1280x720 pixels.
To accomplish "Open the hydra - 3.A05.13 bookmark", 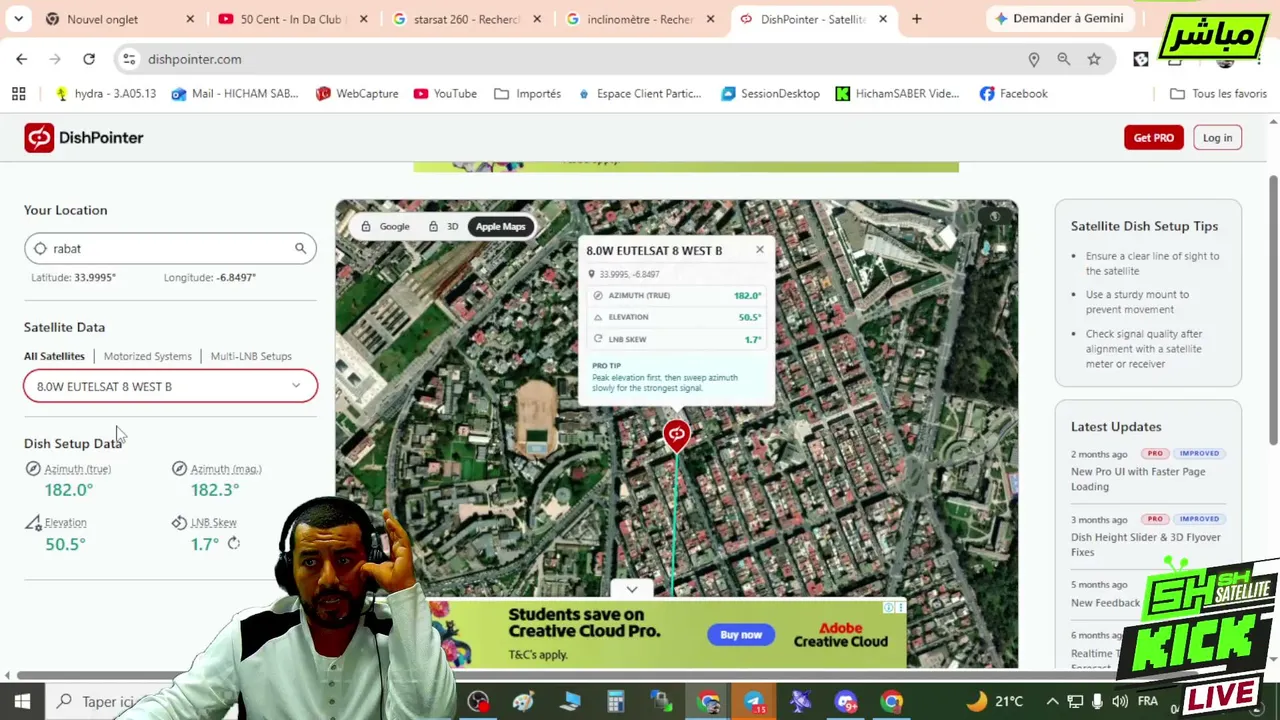I will (106, 93).
